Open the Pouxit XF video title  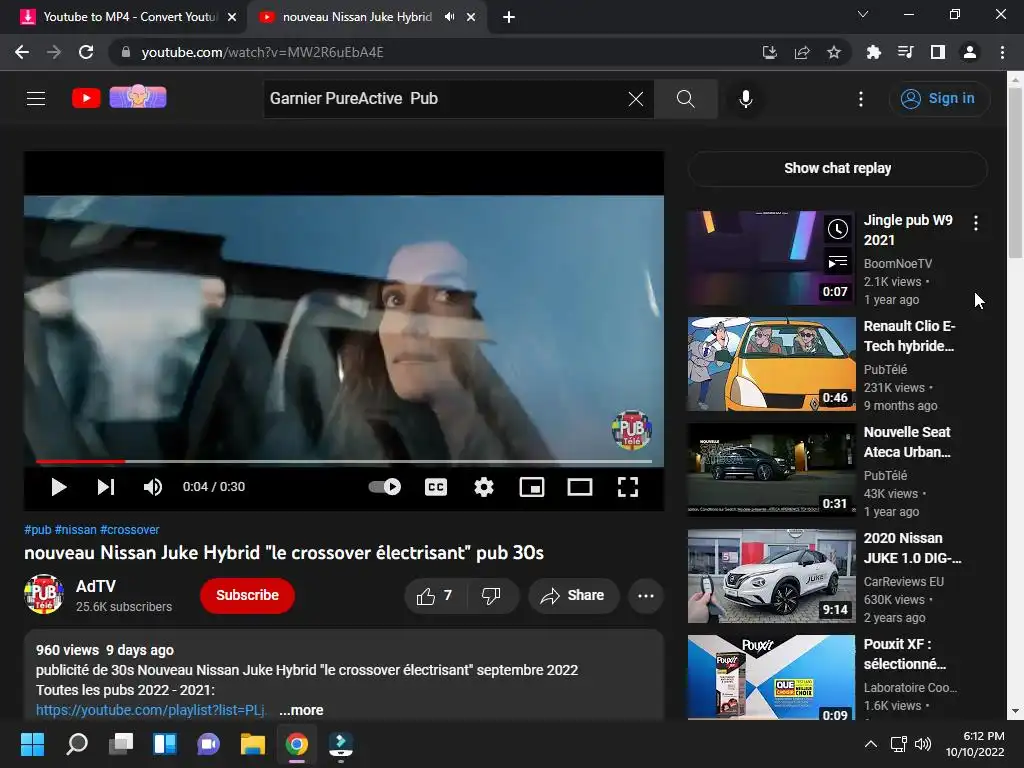(904, 654)
